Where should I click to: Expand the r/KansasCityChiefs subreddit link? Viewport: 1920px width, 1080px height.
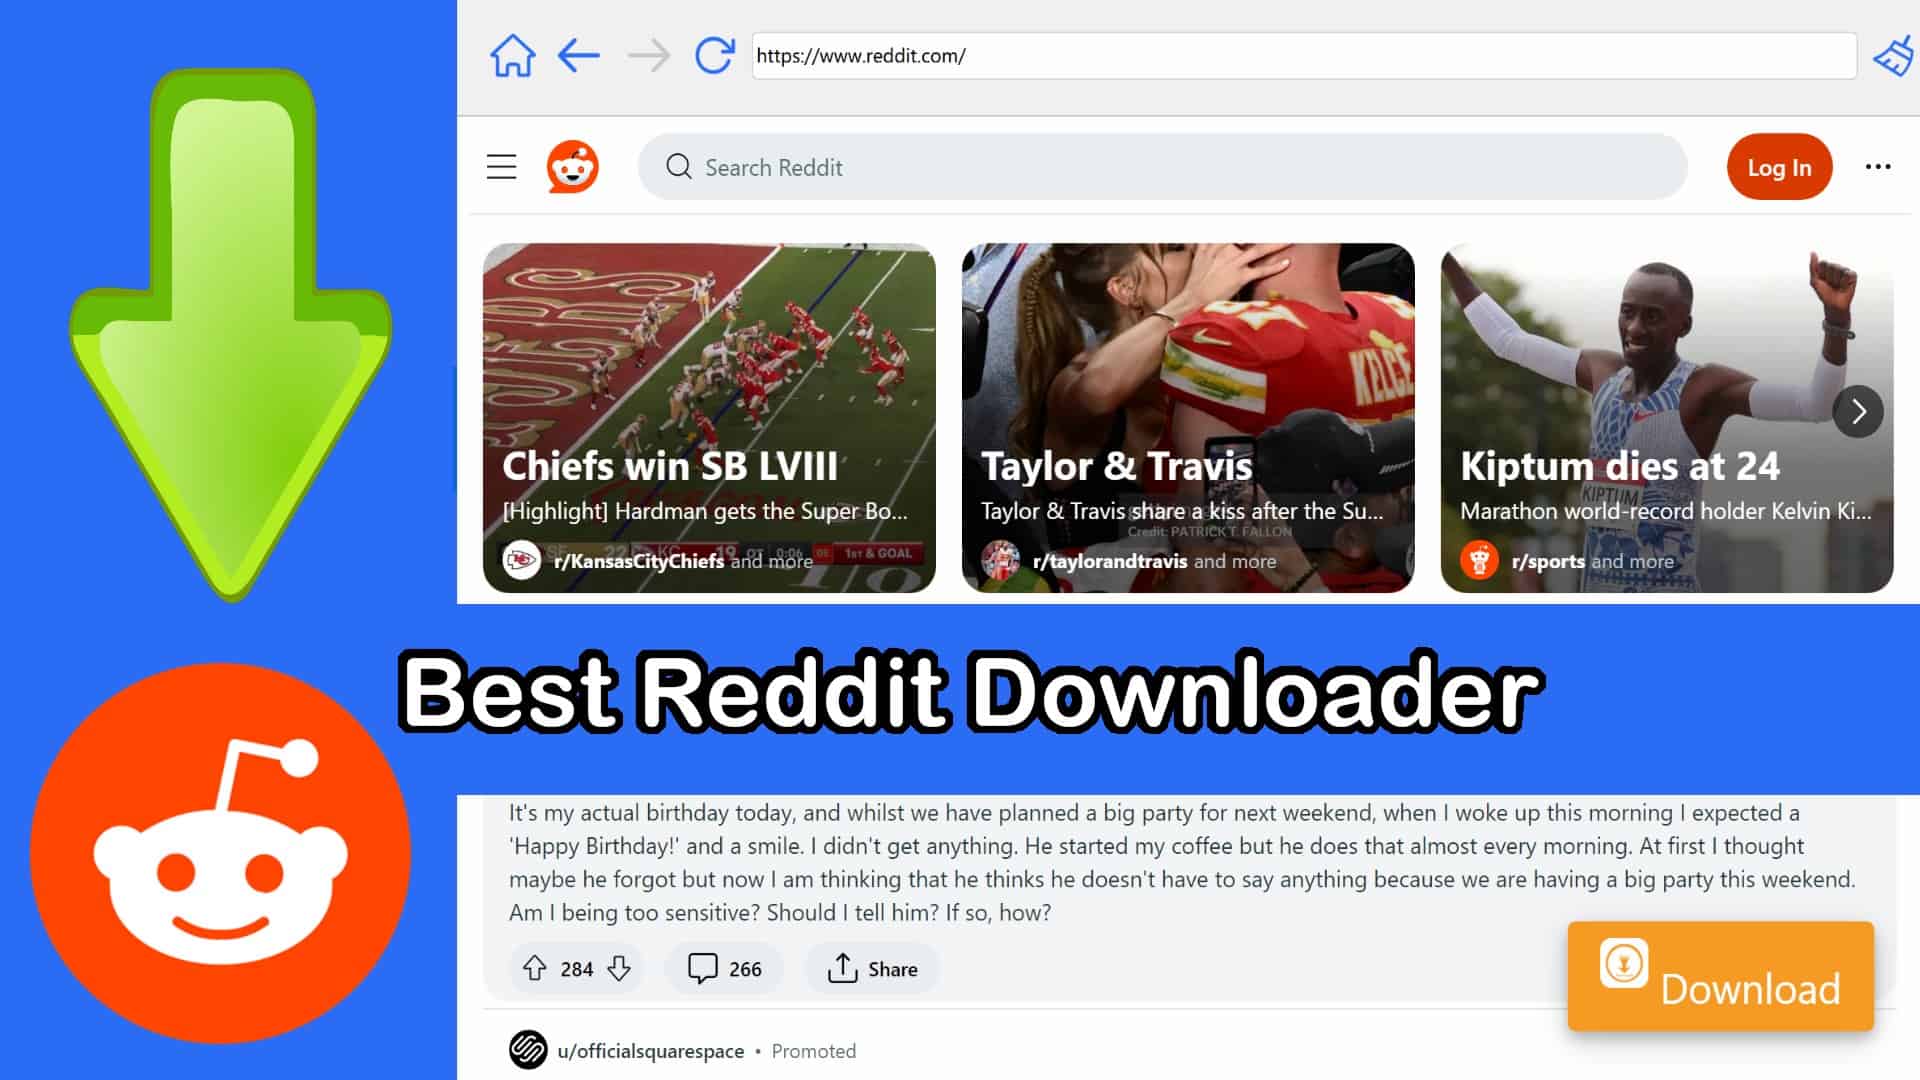click(x=637, y=559)
